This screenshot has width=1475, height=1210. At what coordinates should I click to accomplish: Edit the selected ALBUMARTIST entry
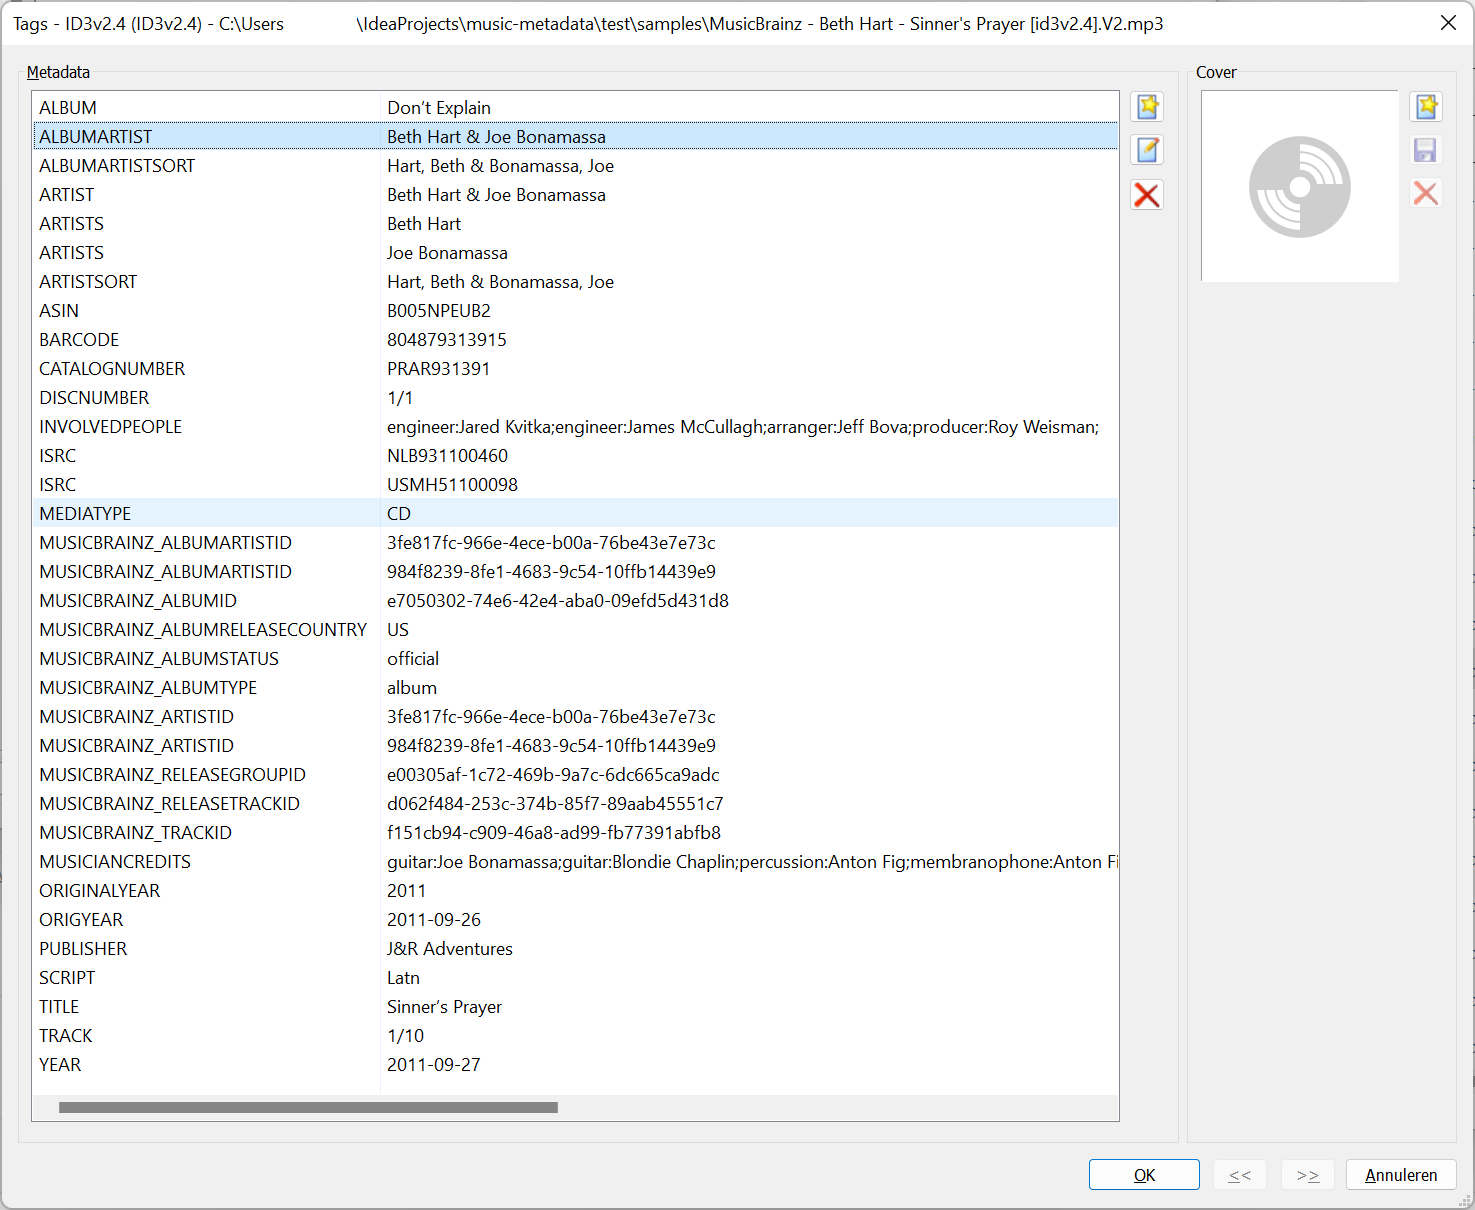click(x=1146, y=149)
